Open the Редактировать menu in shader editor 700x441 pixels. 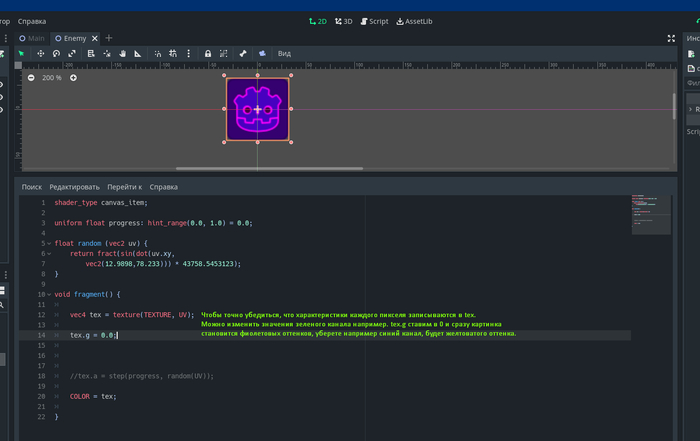(75, 187)
